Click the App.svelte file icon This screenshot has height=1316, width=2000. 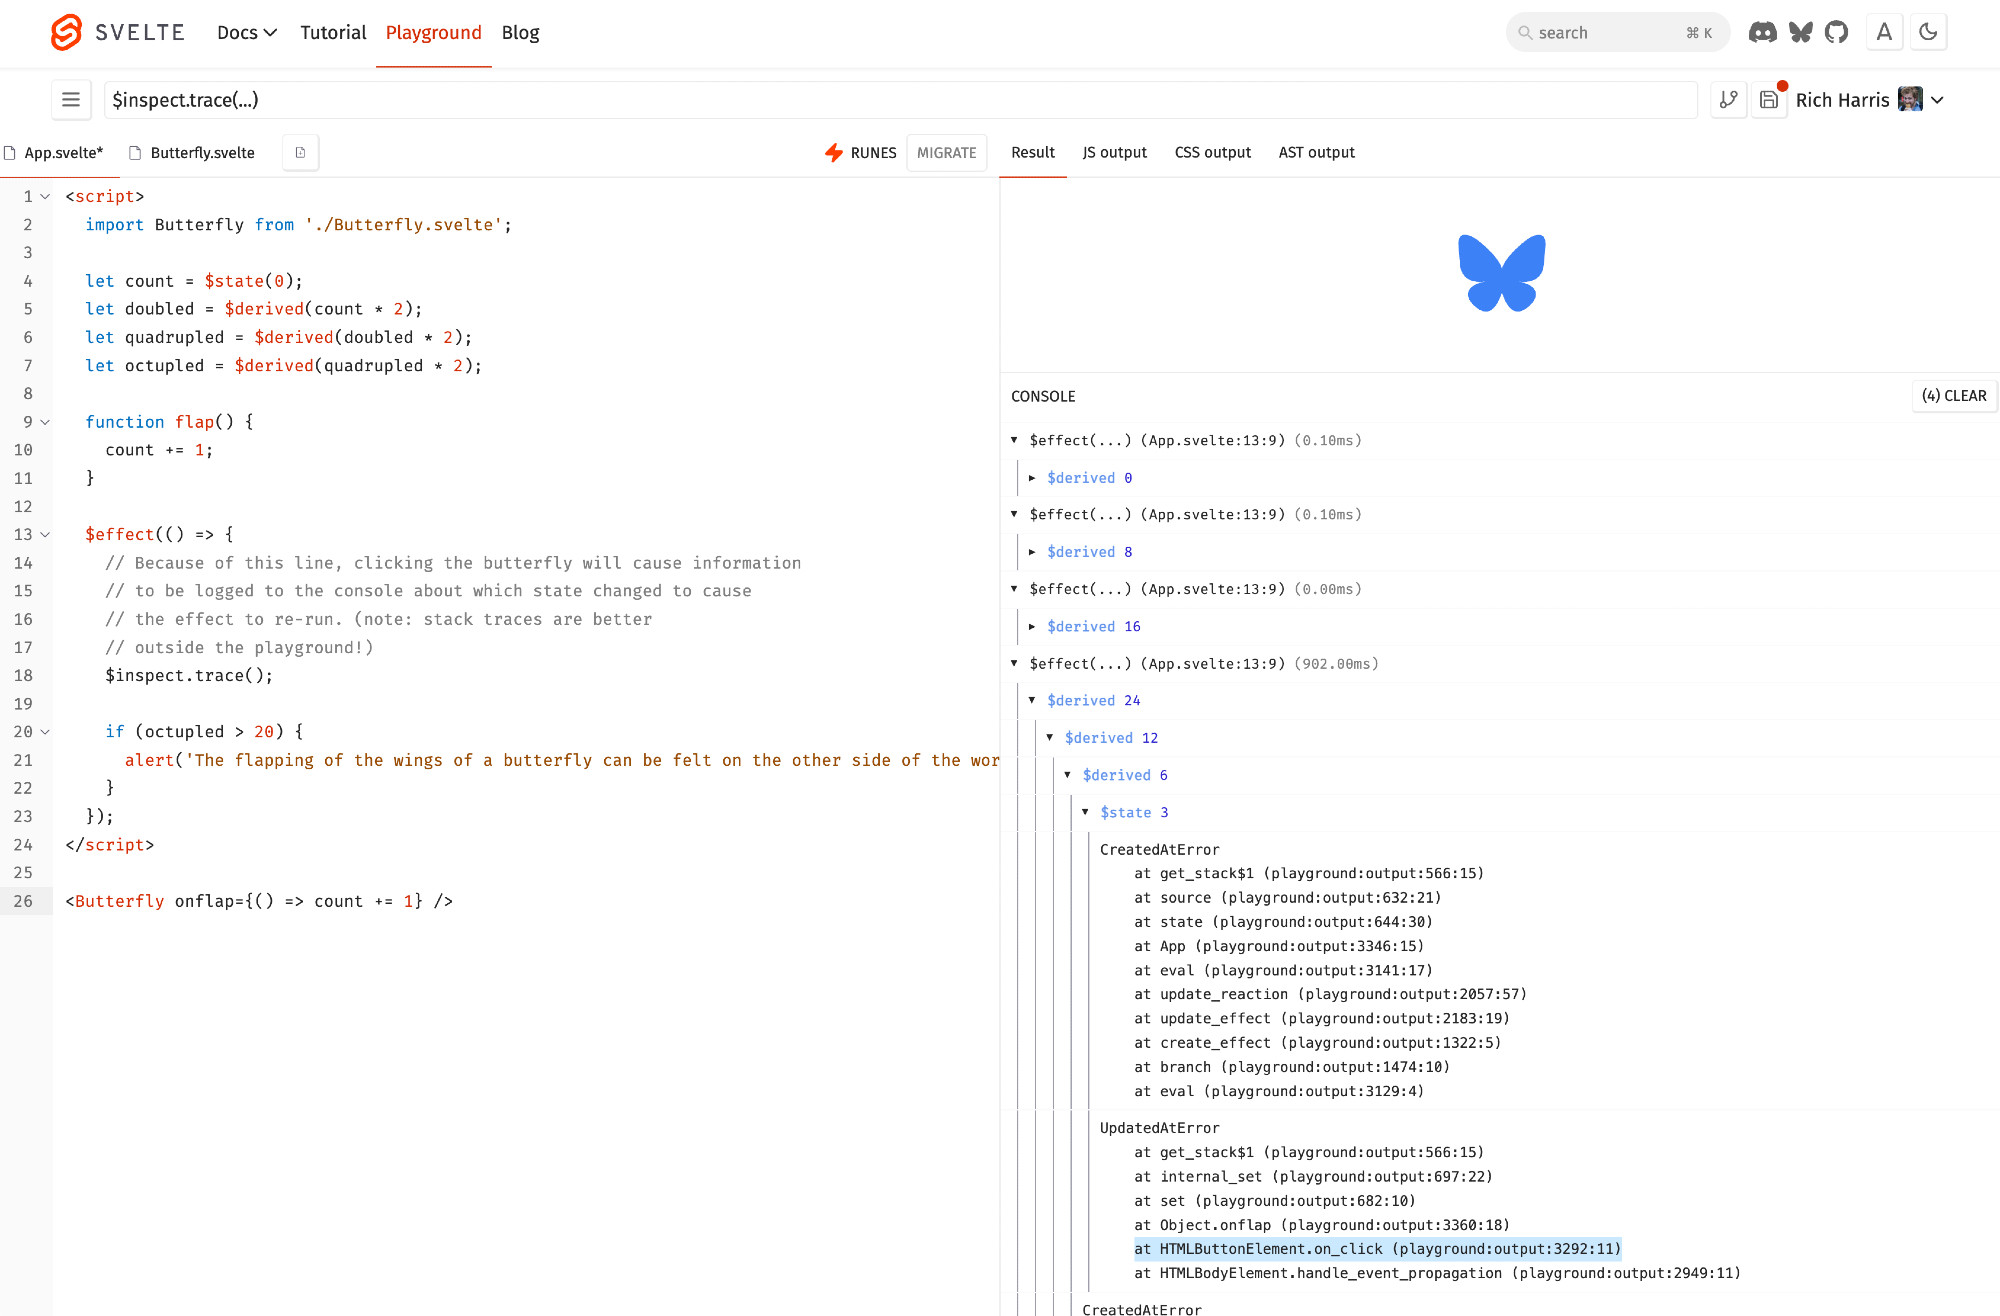[10, 153]
